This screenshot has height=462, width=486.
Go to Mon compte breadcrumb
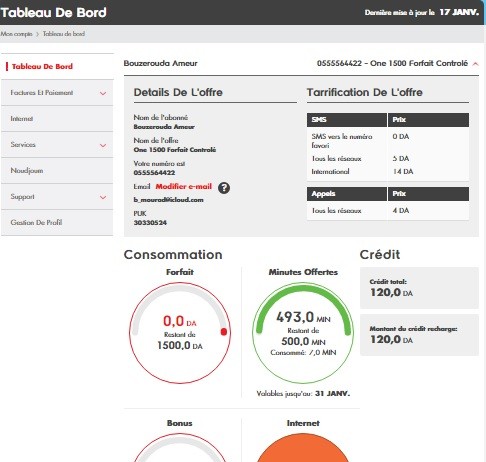pyautogui.click(x=16, y=34)
